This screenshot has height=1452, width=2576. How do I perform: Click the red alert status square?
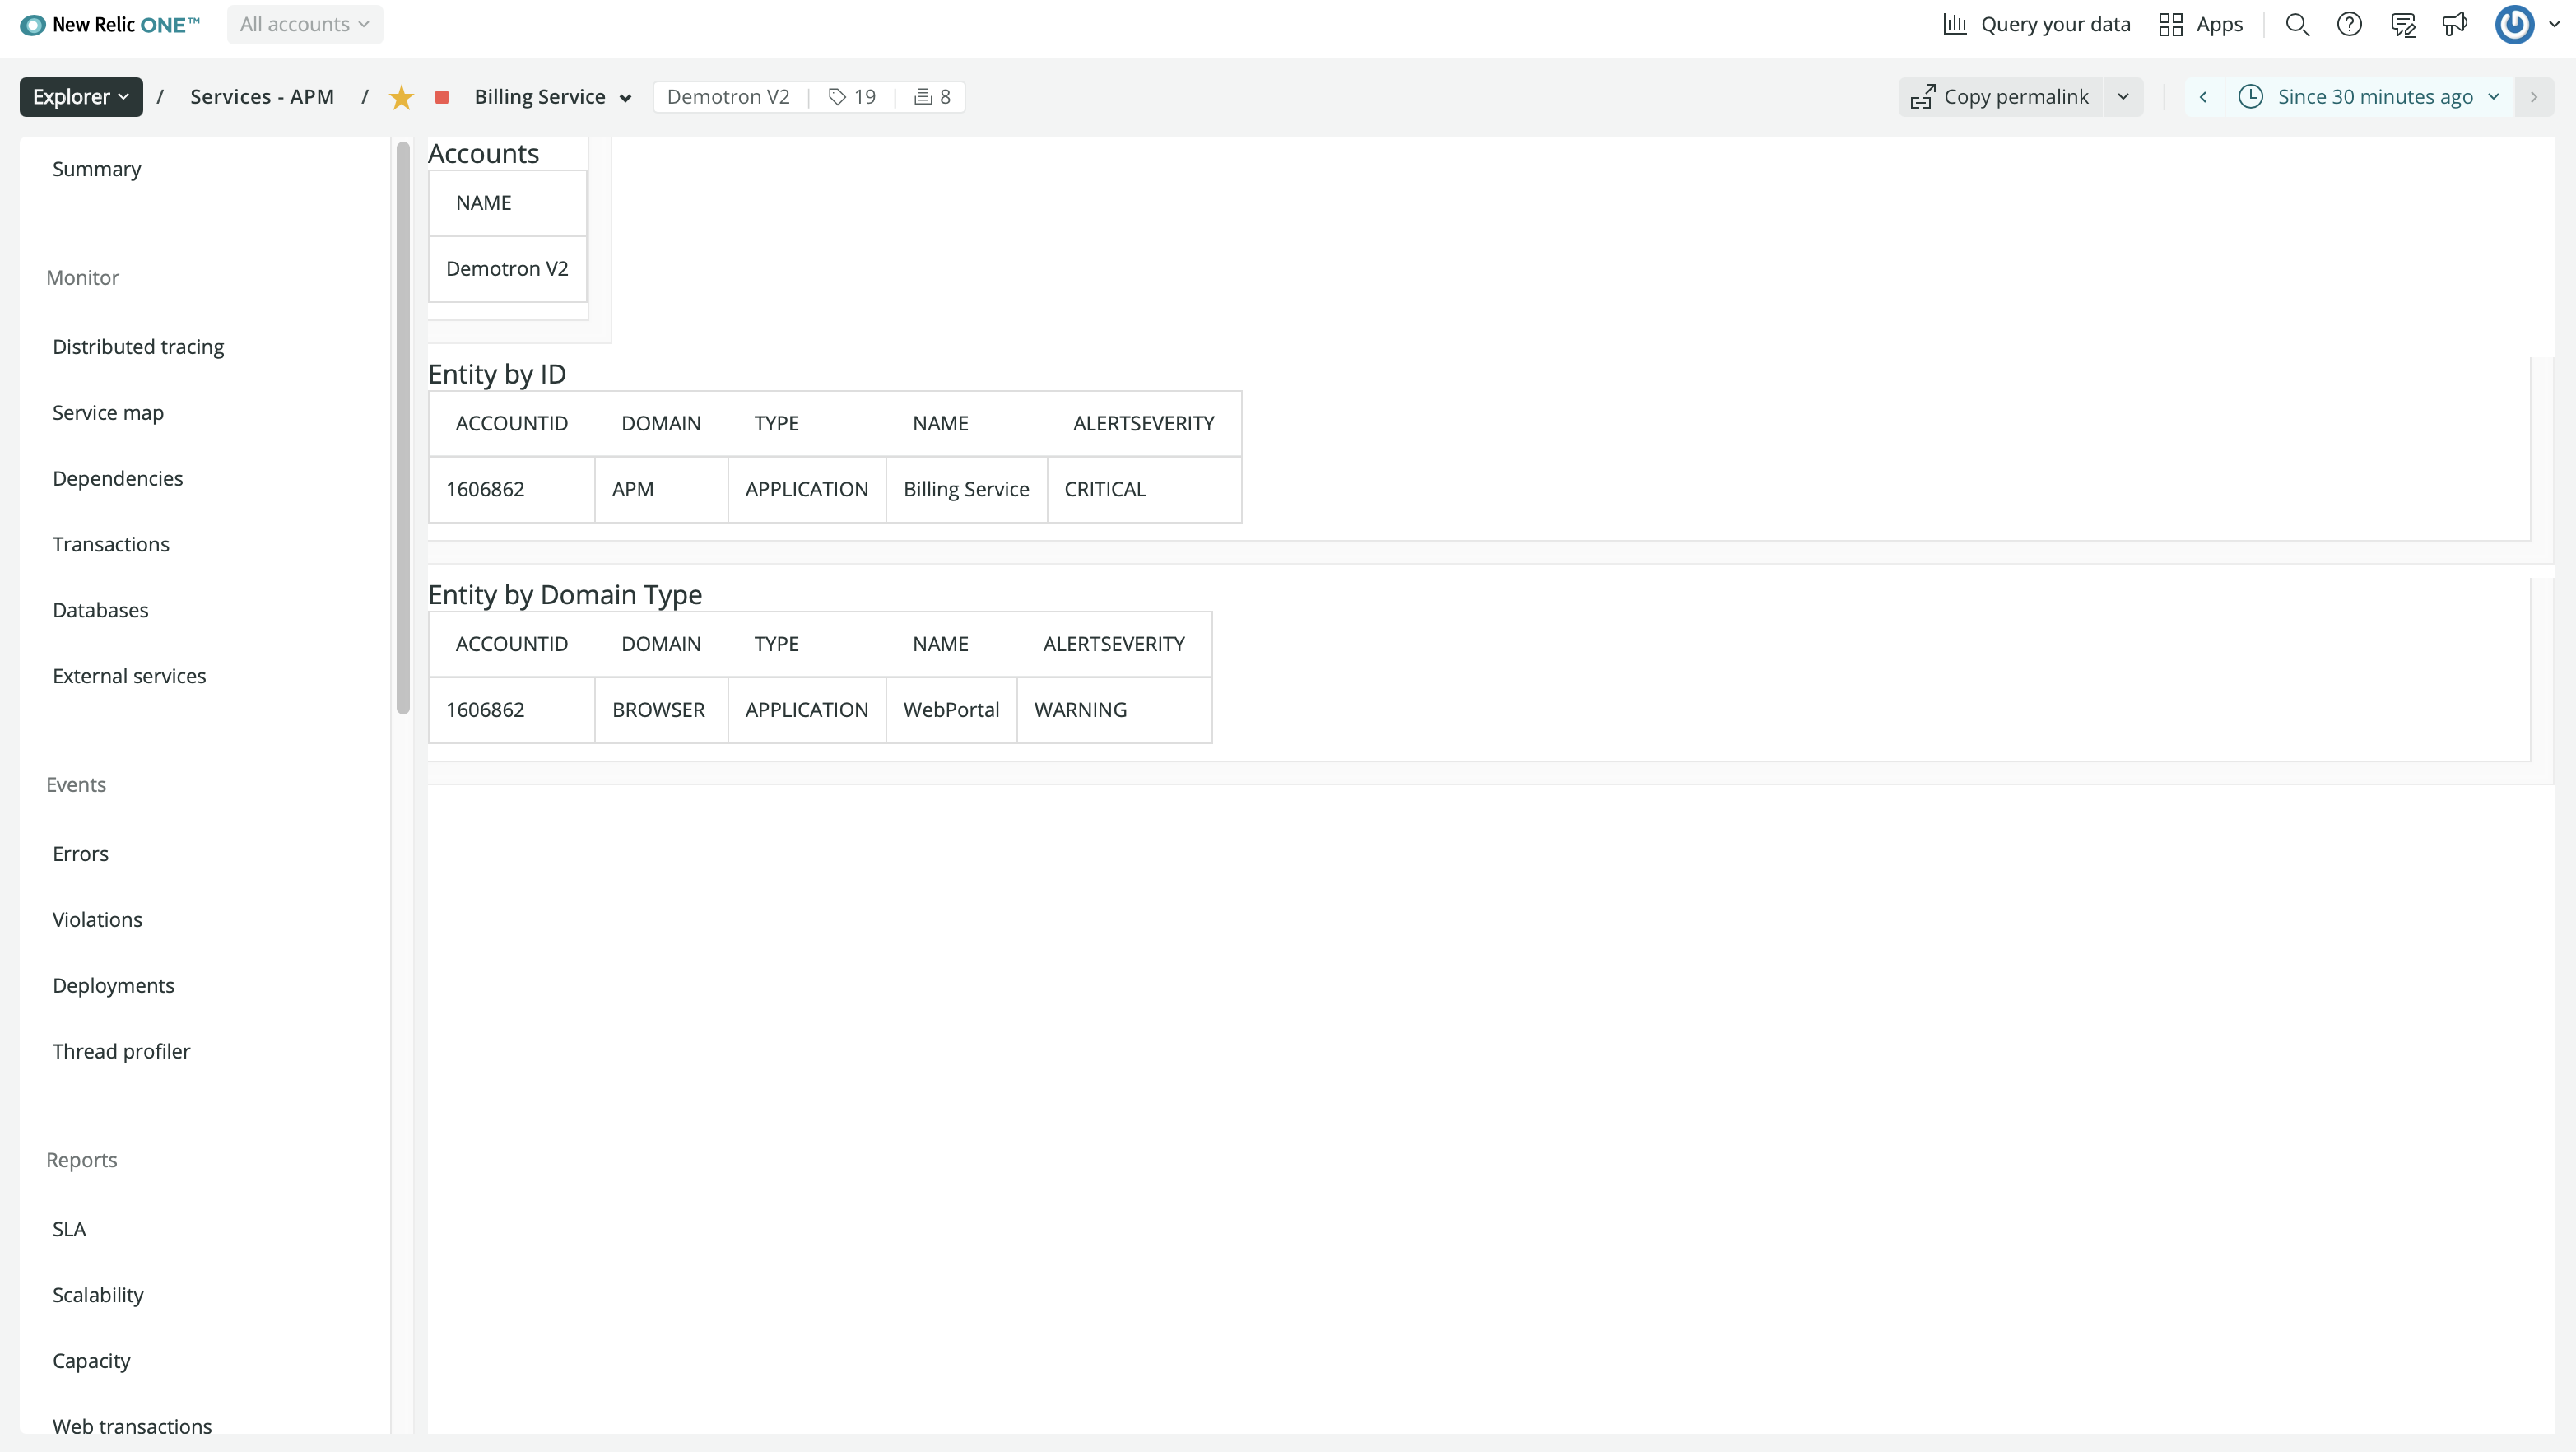(x=441, y=97)
